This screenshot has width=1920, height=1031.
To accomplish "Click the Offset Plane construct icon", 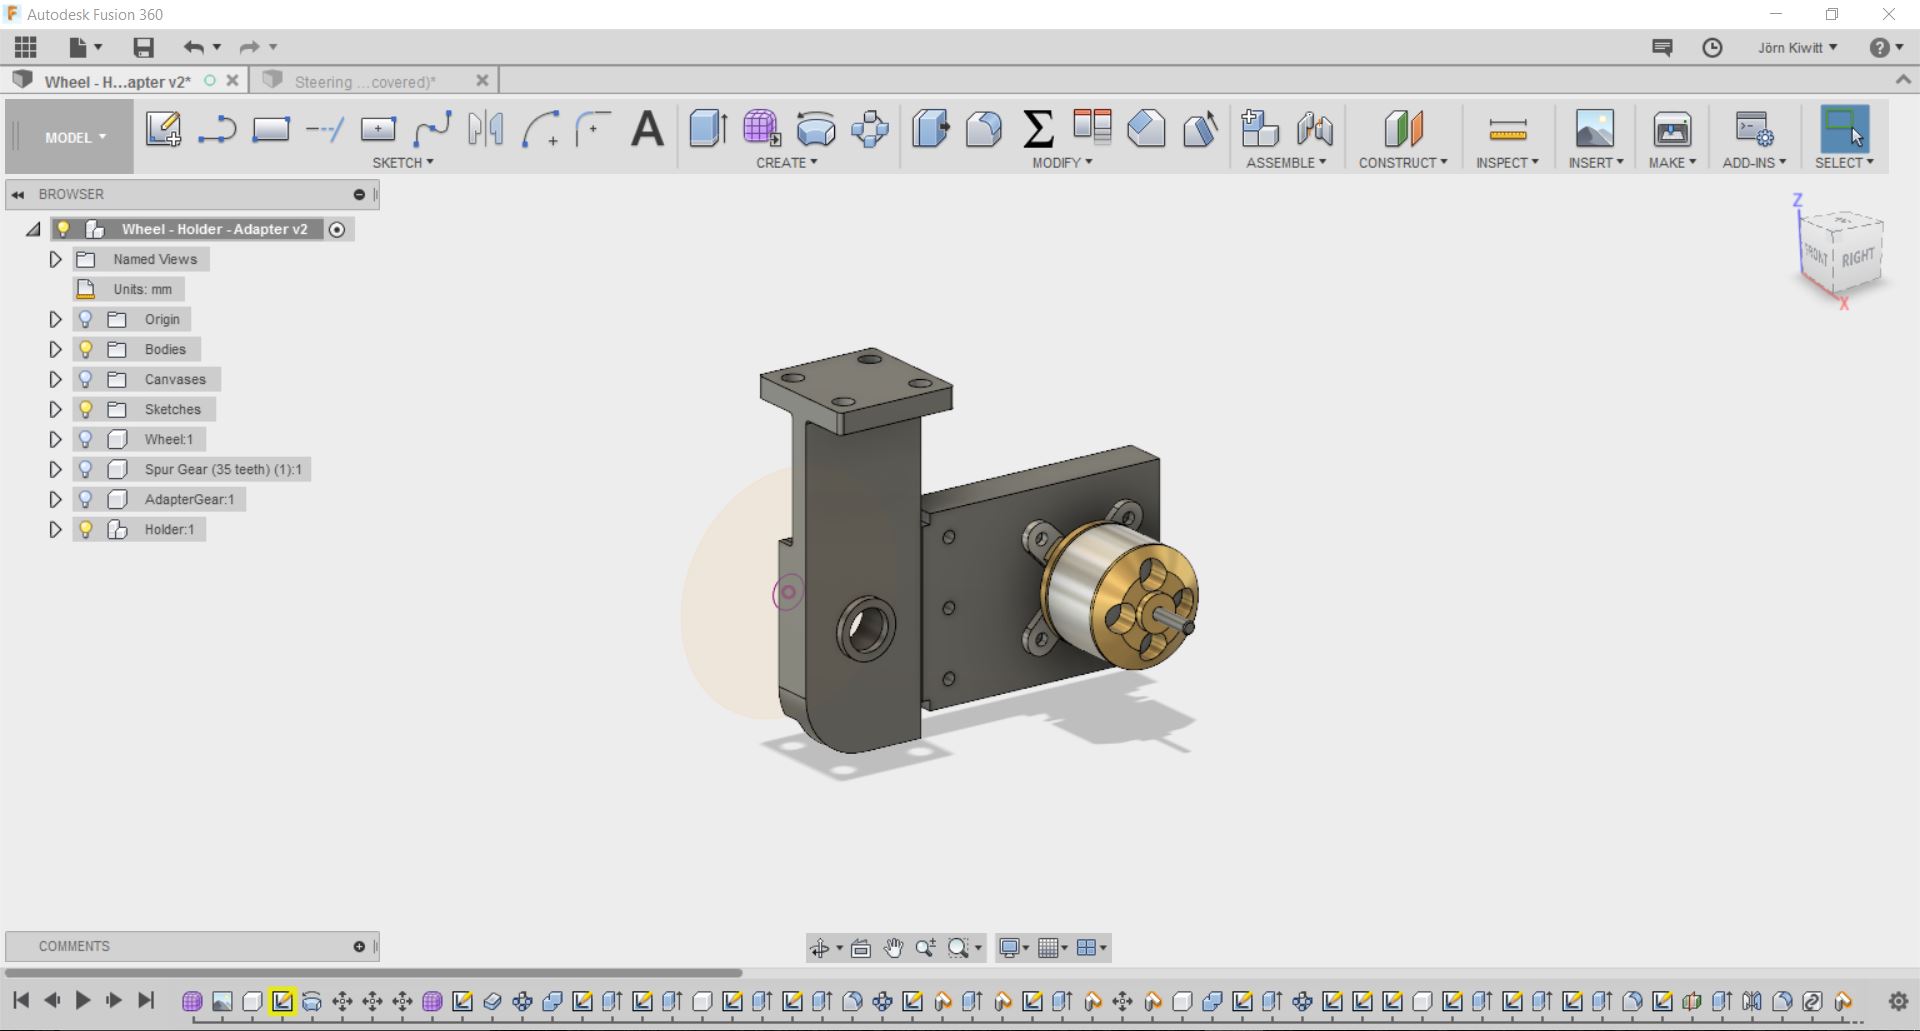I will click(x=1403, y=129).
